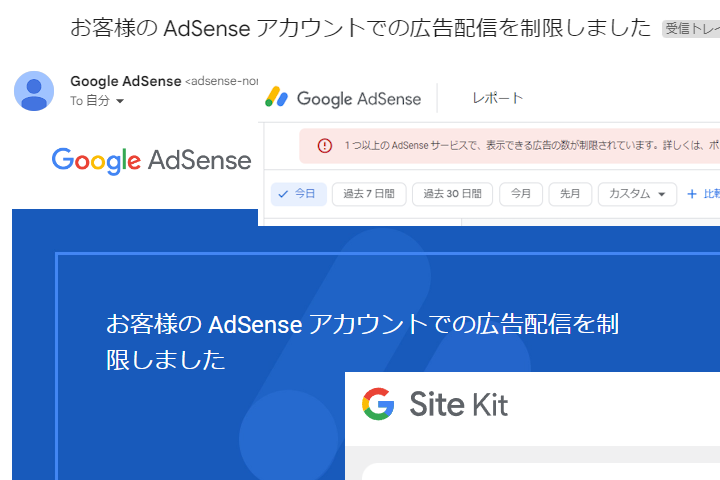Screen dimensions: 720x480
Task: Click the email subject heading
Action: [x=360, y=28]
